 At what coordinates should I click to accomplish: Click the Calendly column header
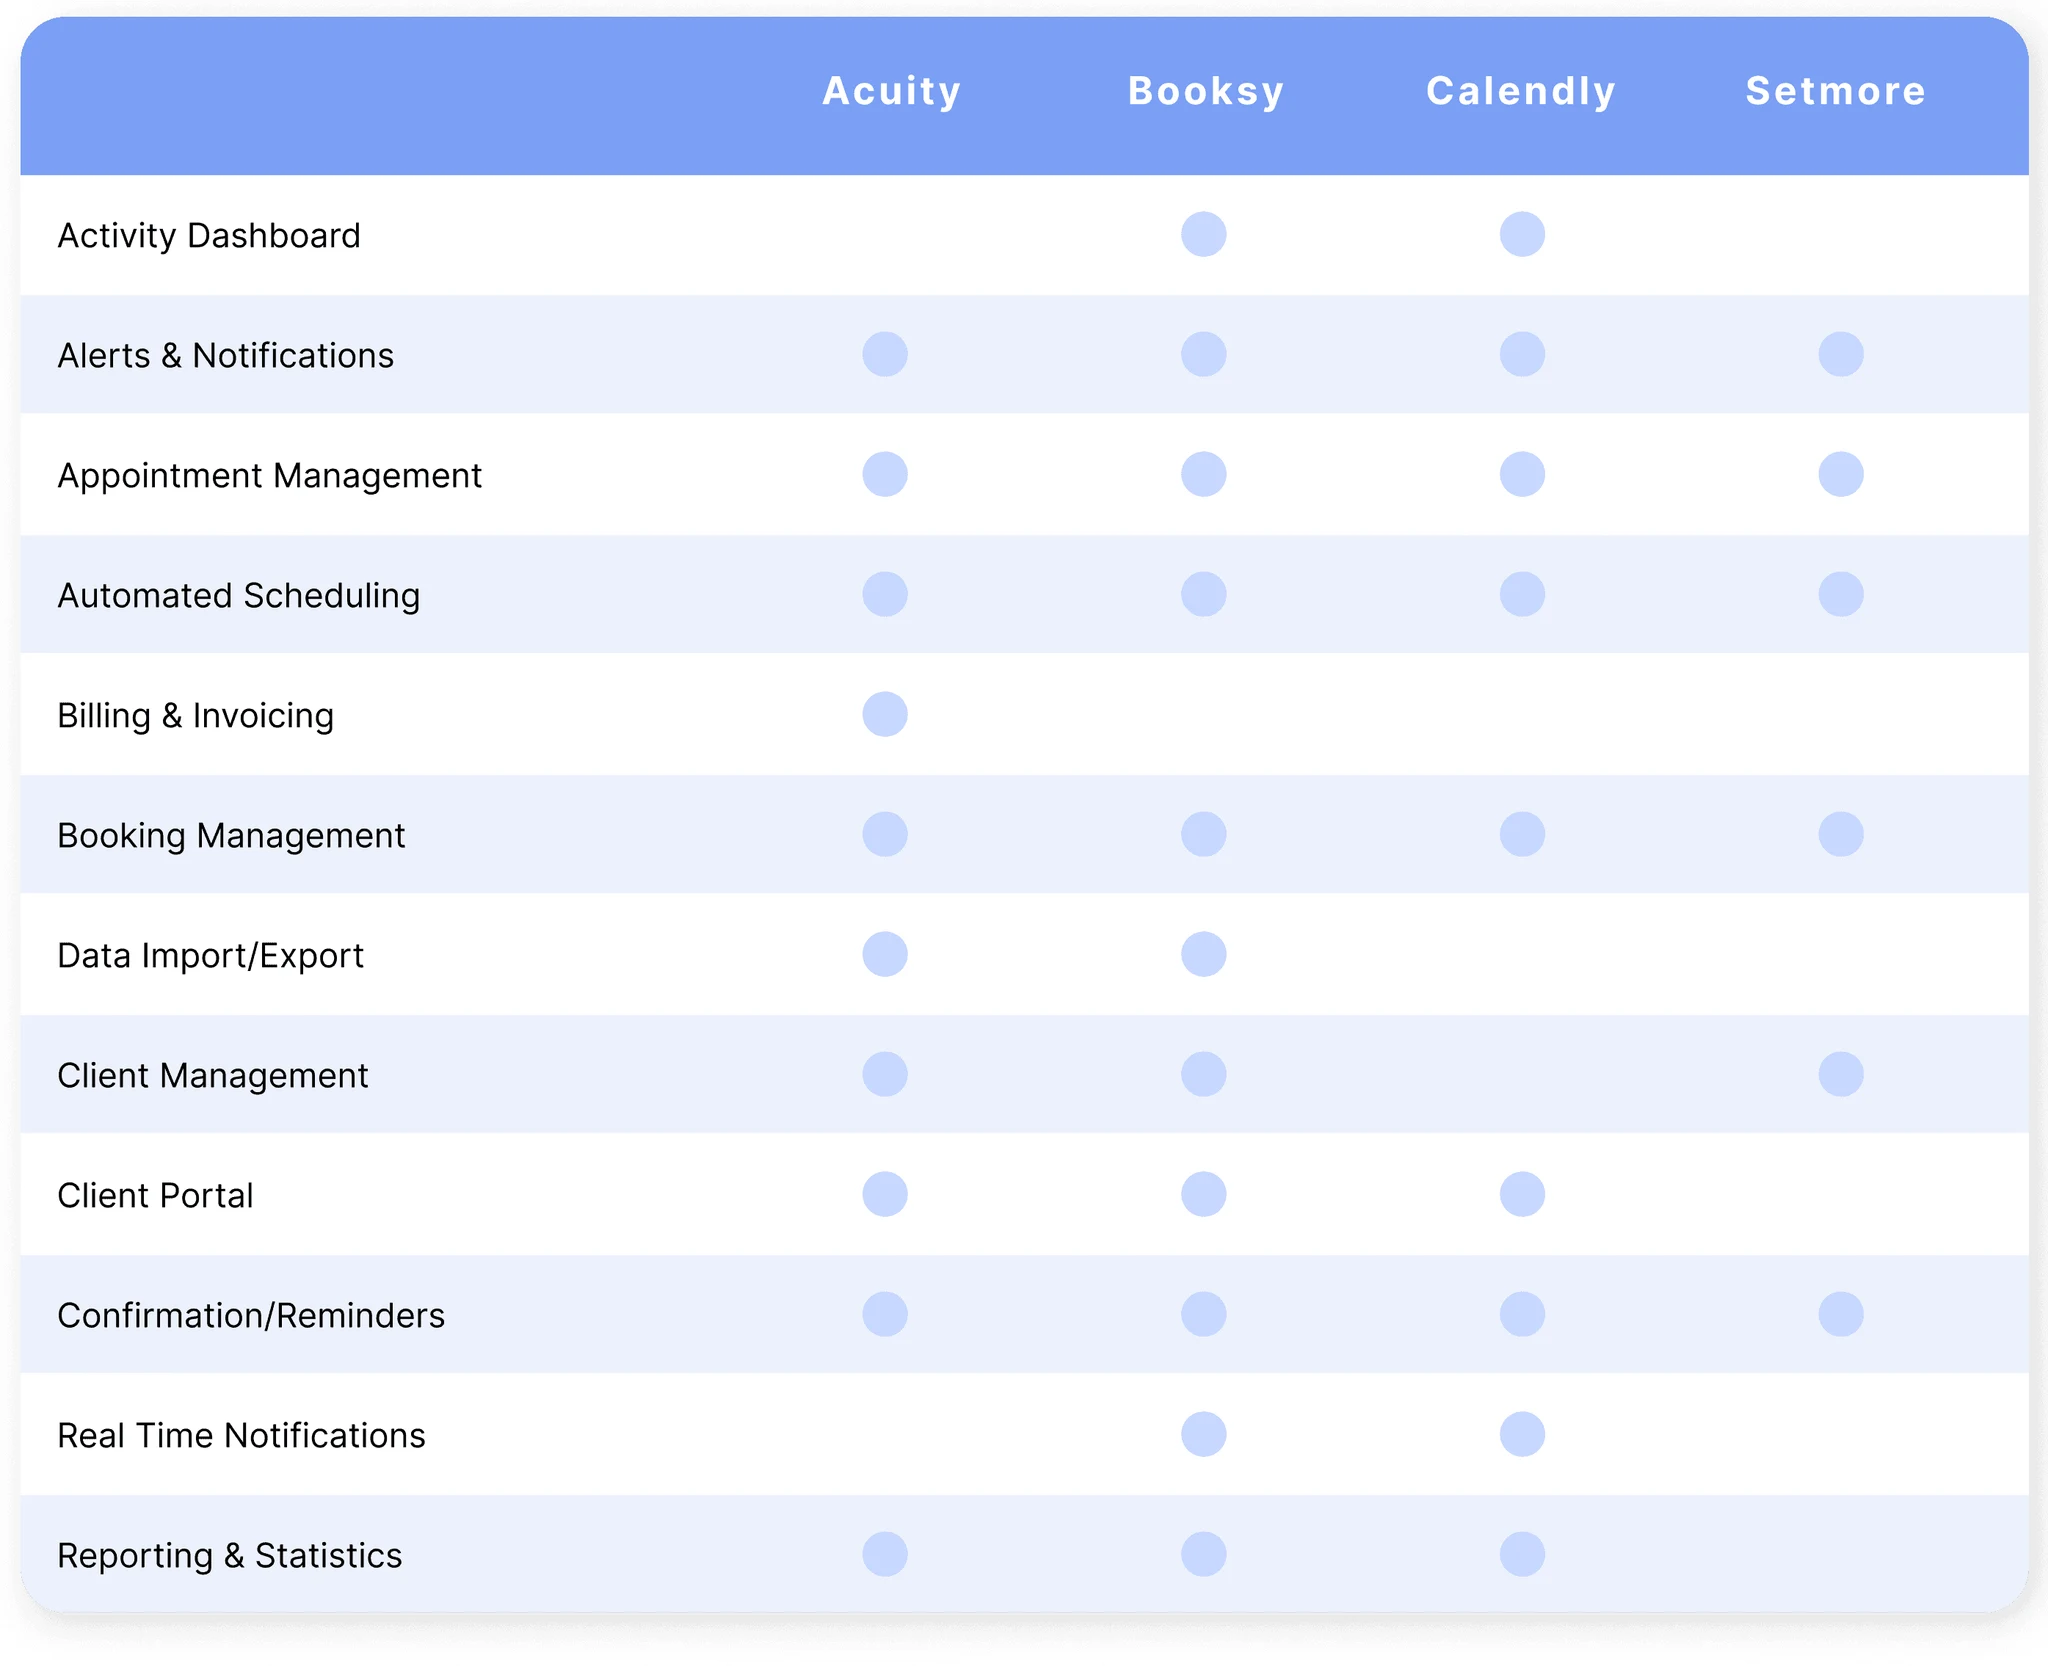coord(1521,92)
